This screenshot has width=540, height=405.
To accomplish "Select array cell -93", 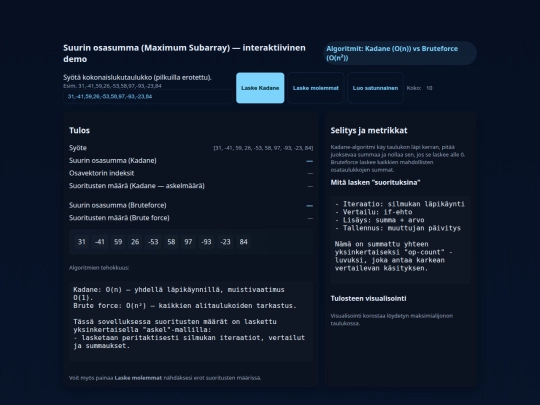I will [x=206, y=242].
